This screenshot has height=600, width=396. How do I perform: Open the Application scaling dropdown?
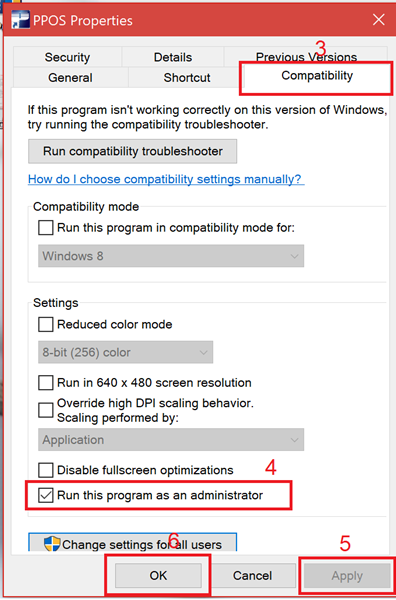(x=171, y=440)
